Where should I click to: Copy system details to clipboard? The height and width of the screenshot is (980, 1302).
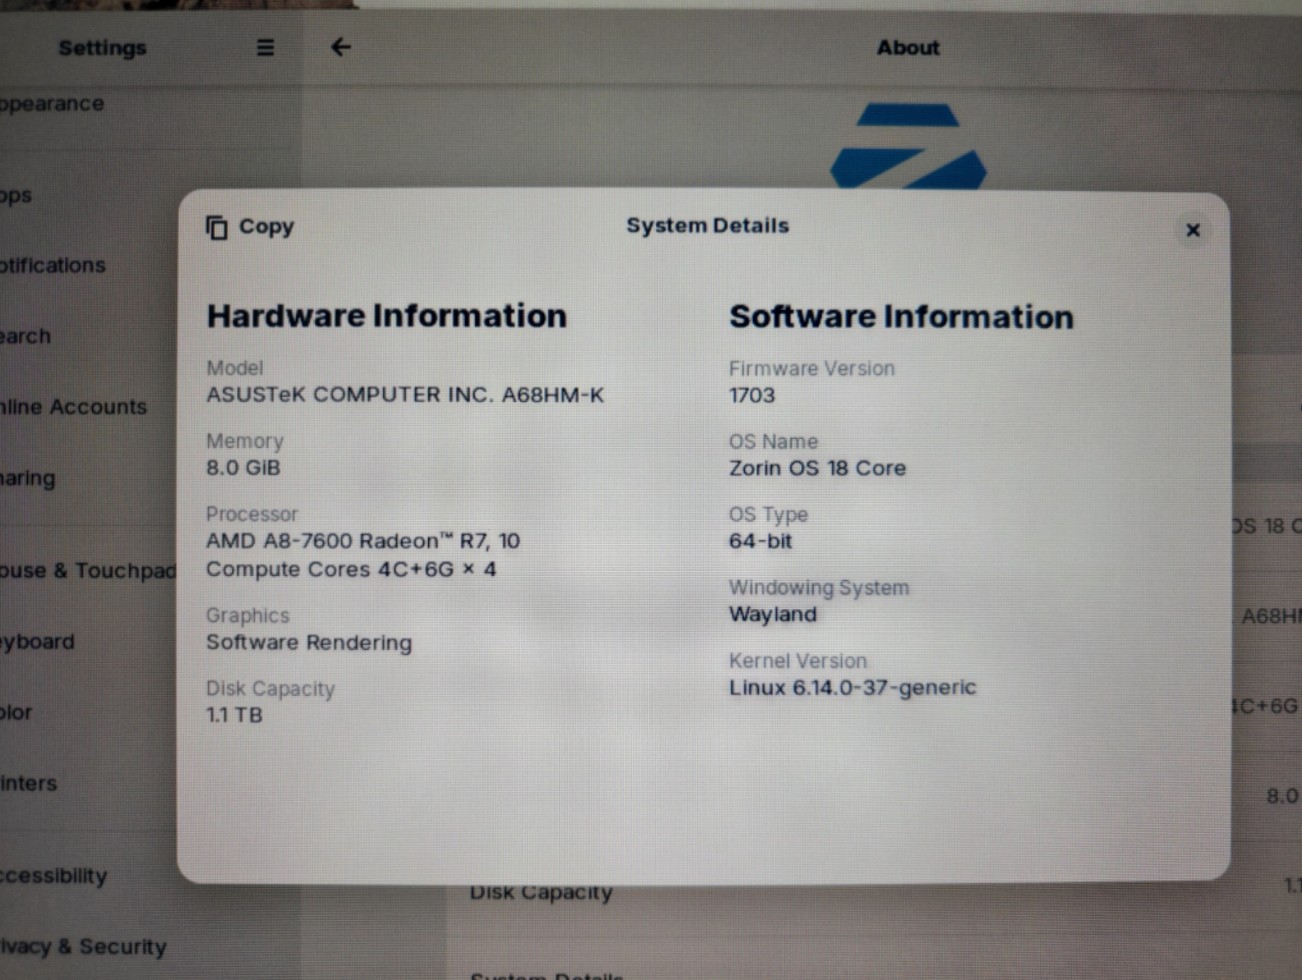250,227
